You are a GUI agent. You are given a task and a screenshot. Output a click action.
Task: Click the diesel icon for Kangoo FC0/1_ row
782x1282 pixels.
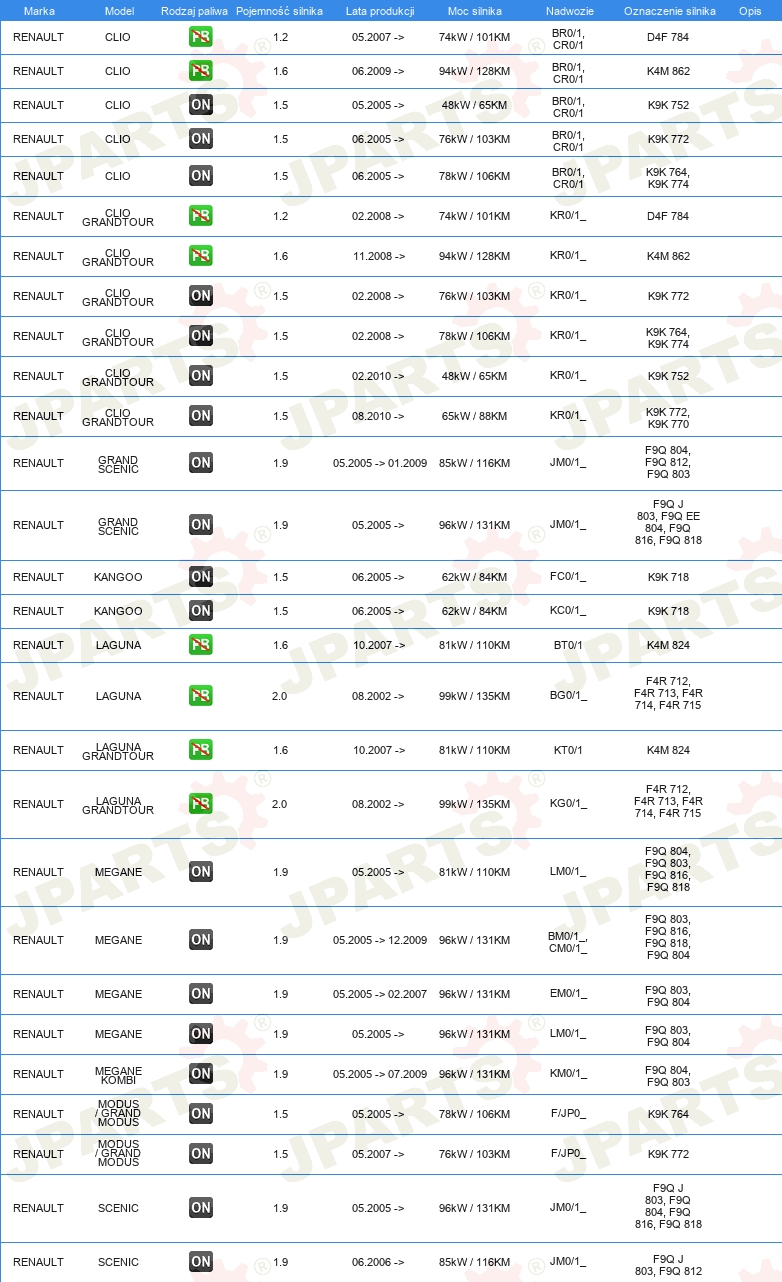200,577
